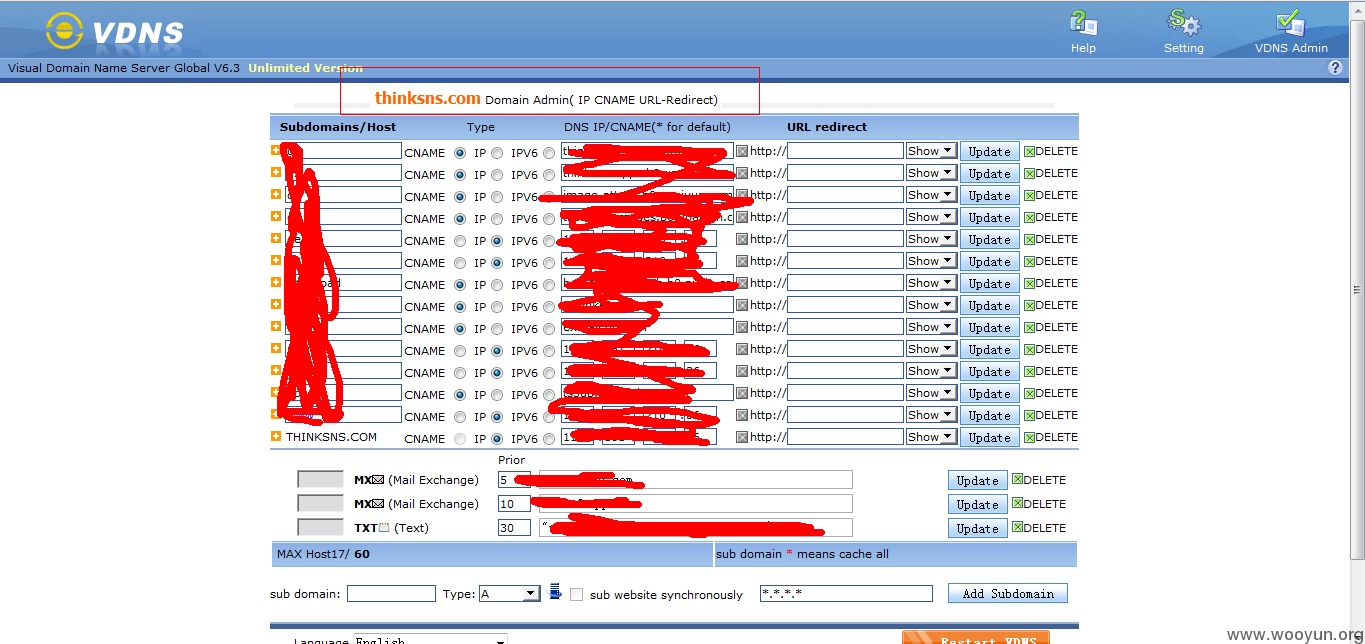Open Show dropdown in THINKSNS.COM row

coord(931,437)
